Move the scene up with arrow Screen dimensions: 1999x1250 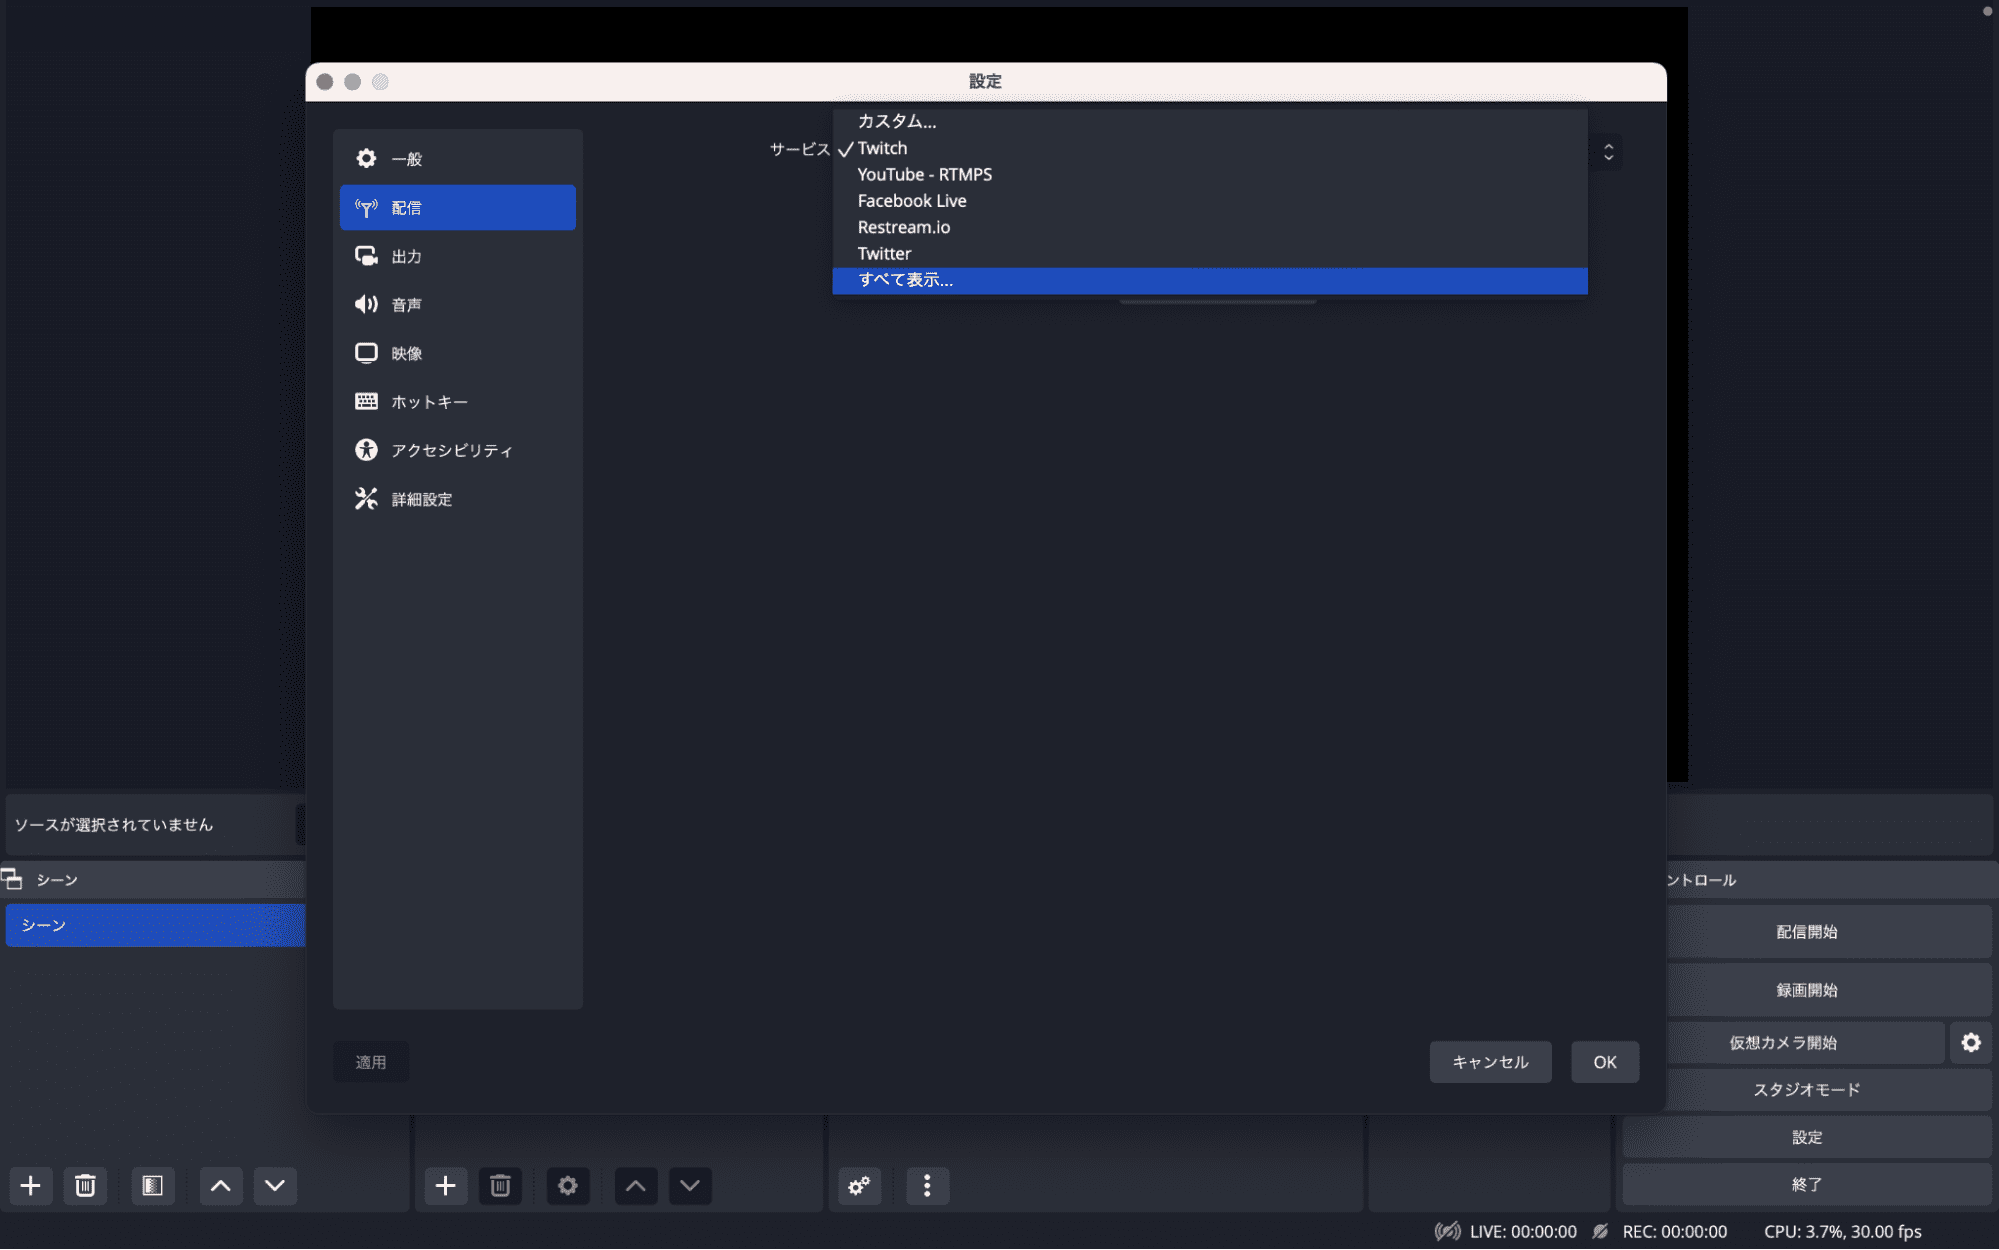[x=221, y=1186]
